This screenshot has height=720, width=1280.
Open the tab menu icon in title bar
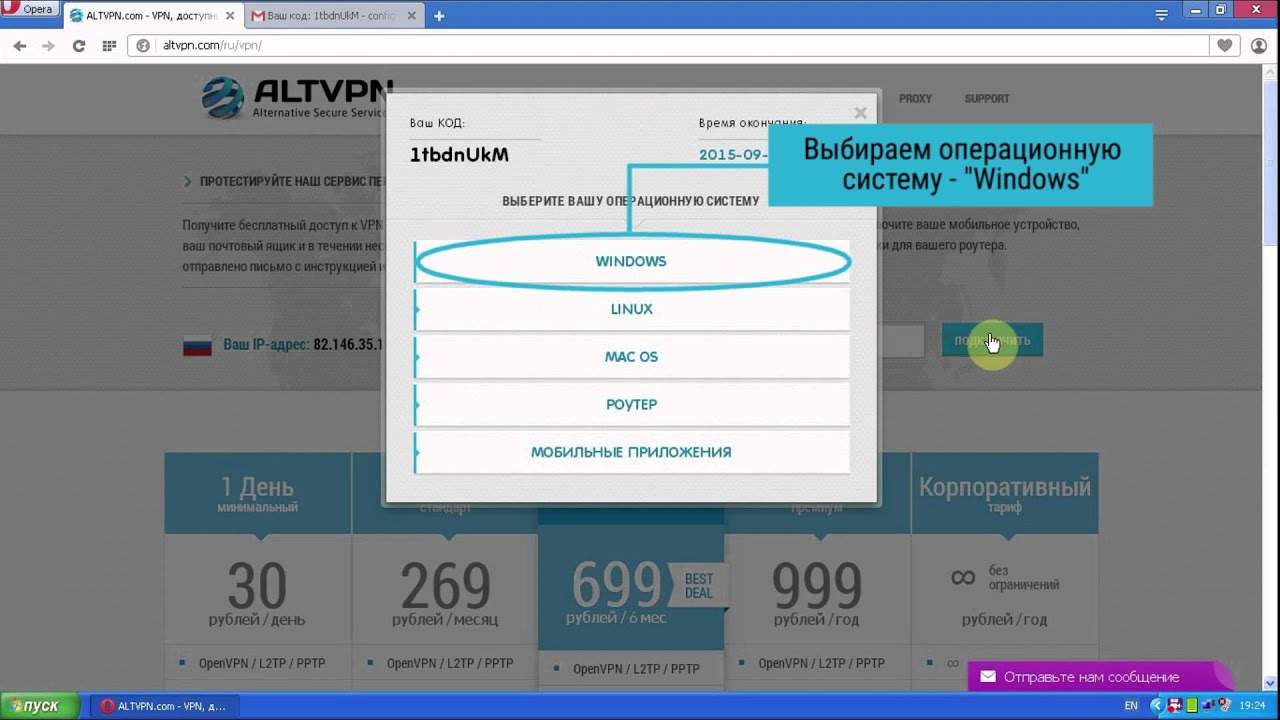pos(1161,15)
